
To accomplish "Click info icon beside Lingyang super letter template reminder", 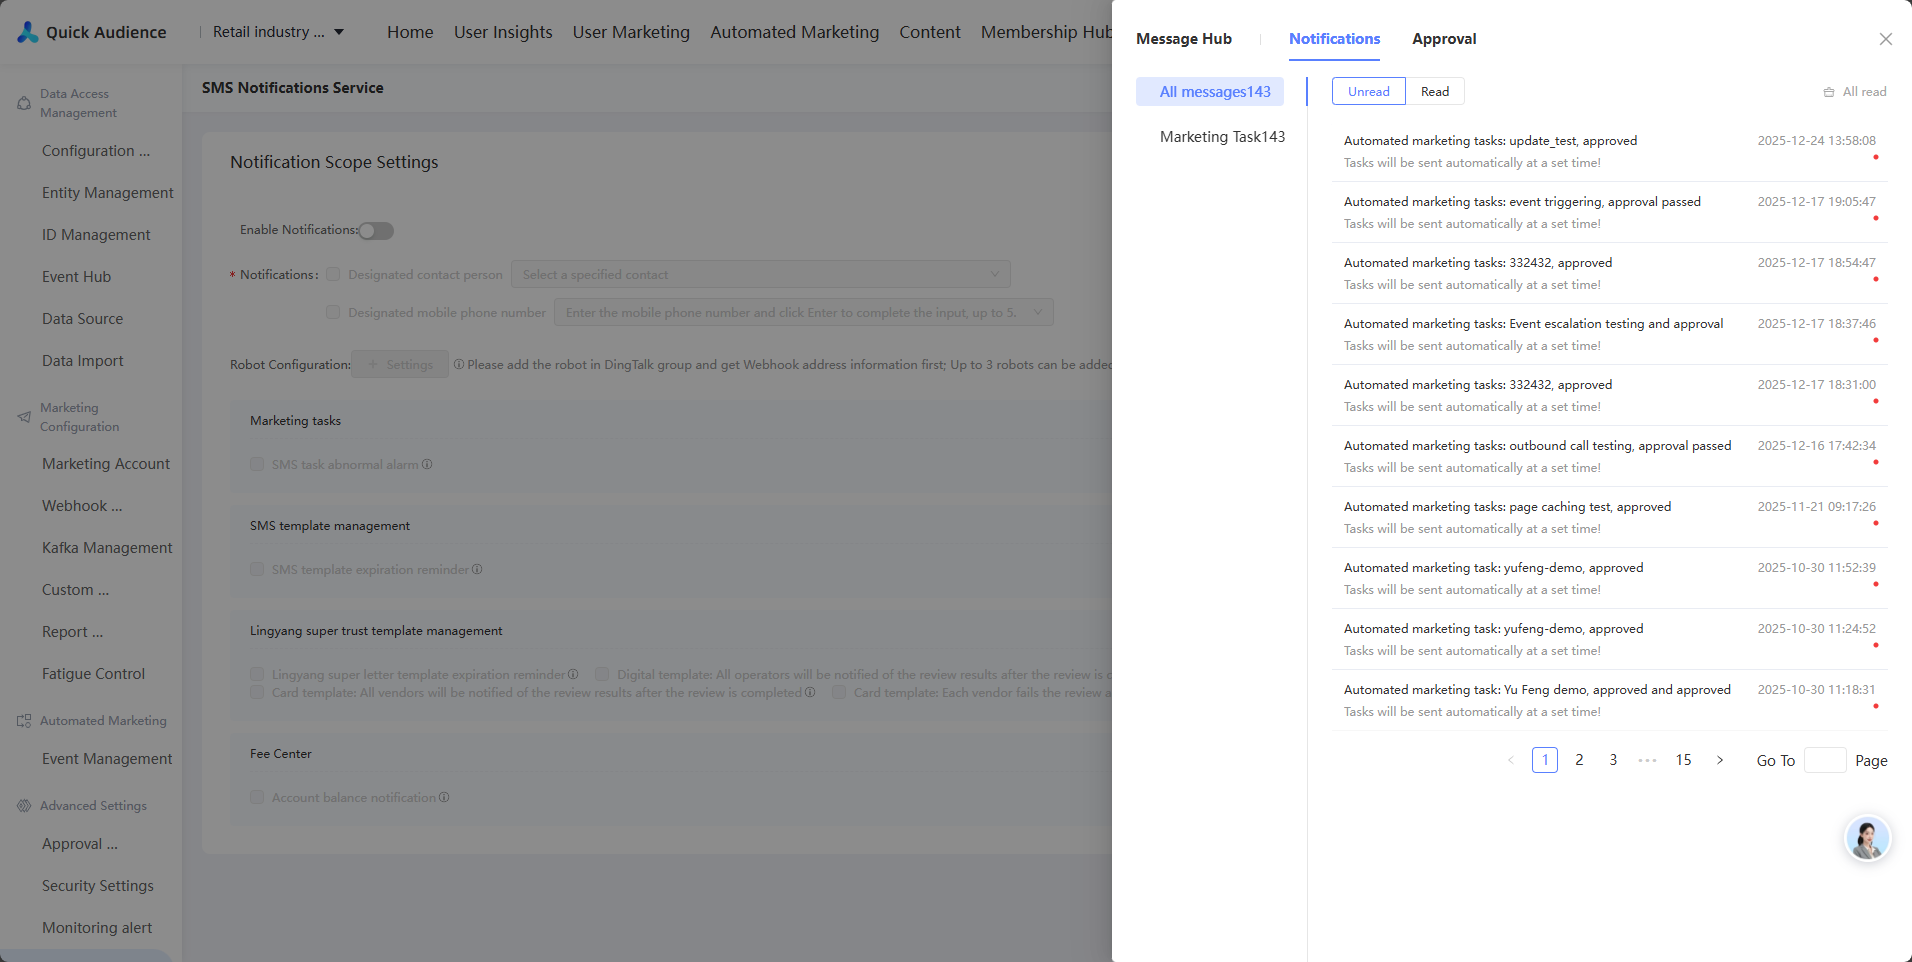I will pos(573,674).
